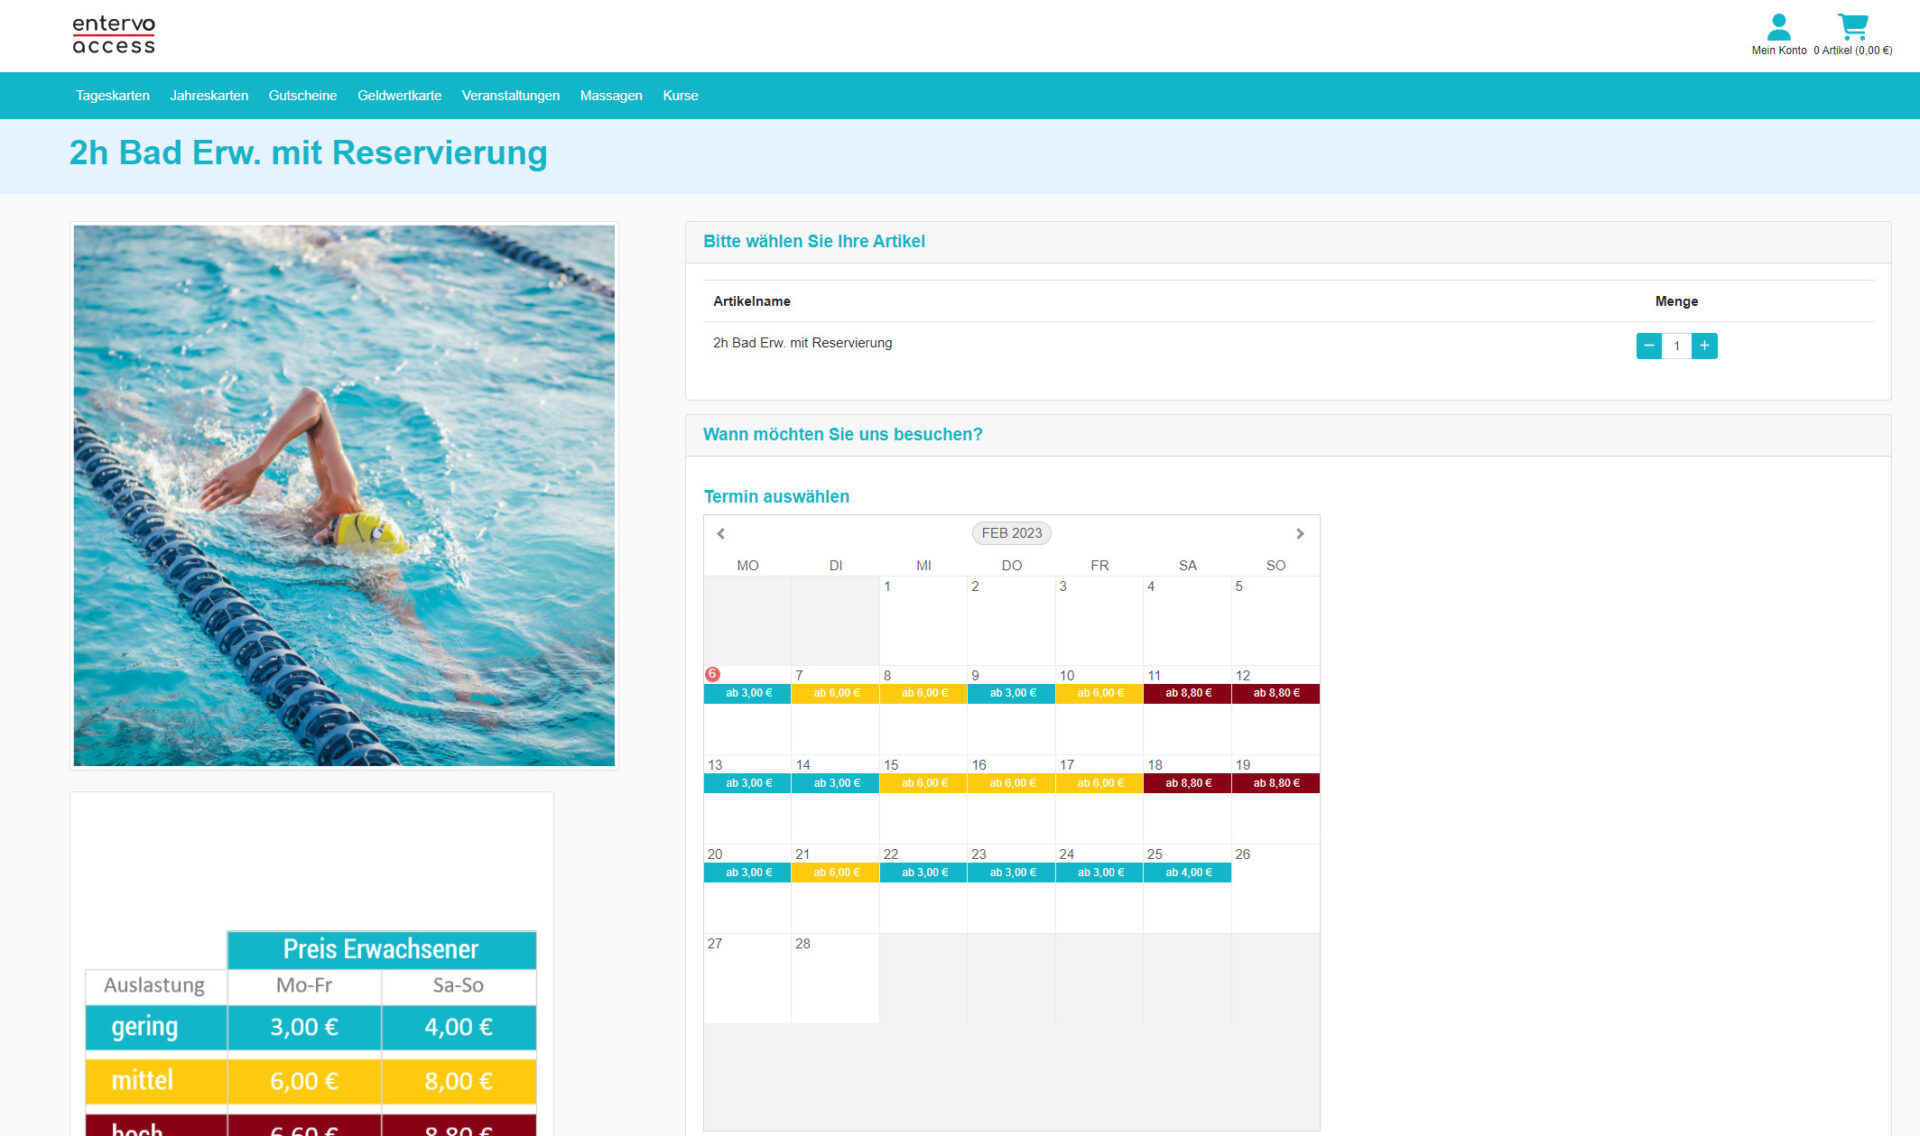Click the entervo access logo

pos(114,35)
